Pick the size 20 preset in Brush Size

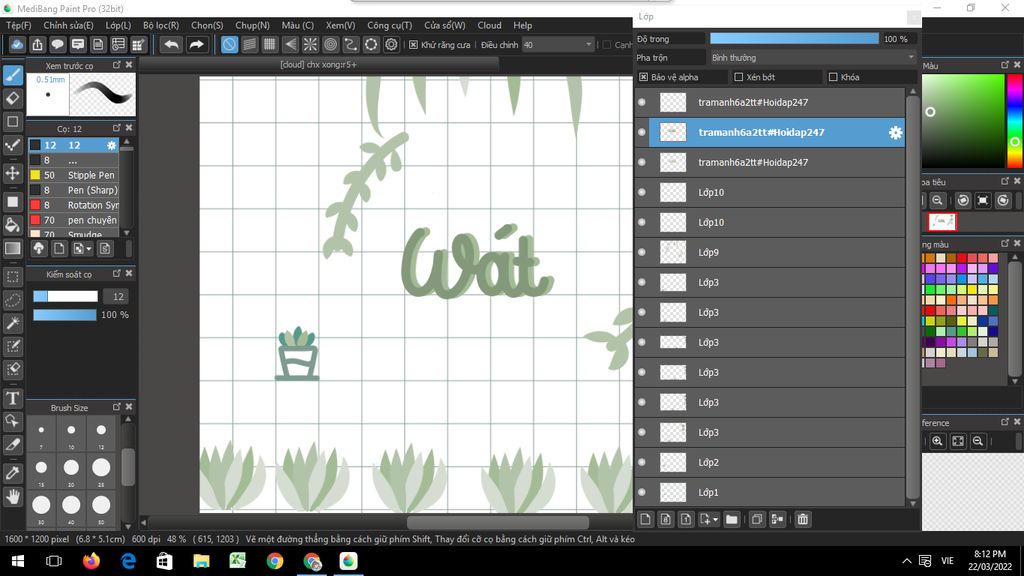[x=71, y=468]
